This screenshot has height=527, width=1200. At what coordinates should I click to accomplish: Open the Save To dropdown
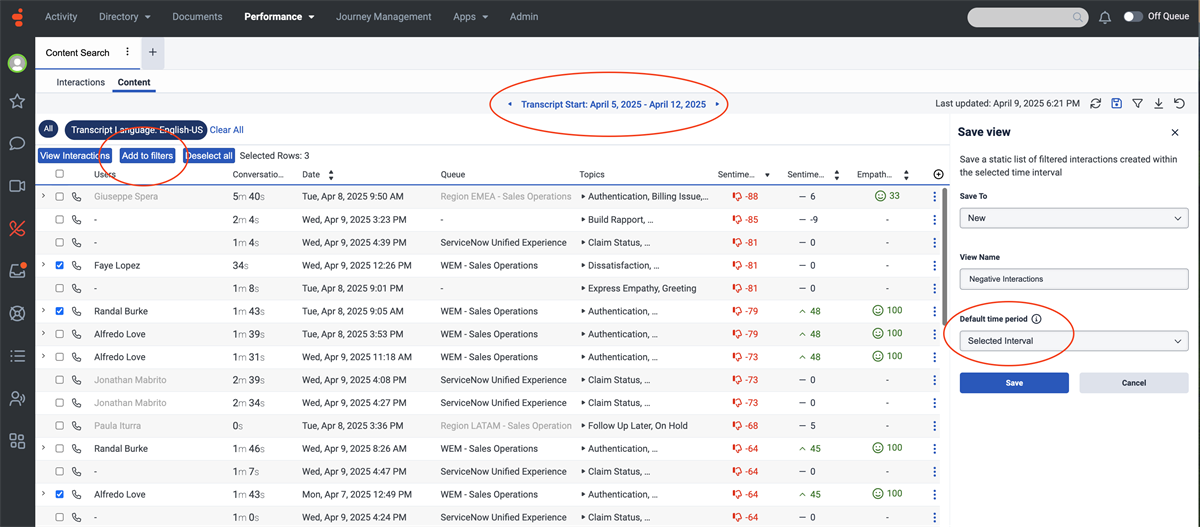pyautogui.click(x=1073, y=218)
